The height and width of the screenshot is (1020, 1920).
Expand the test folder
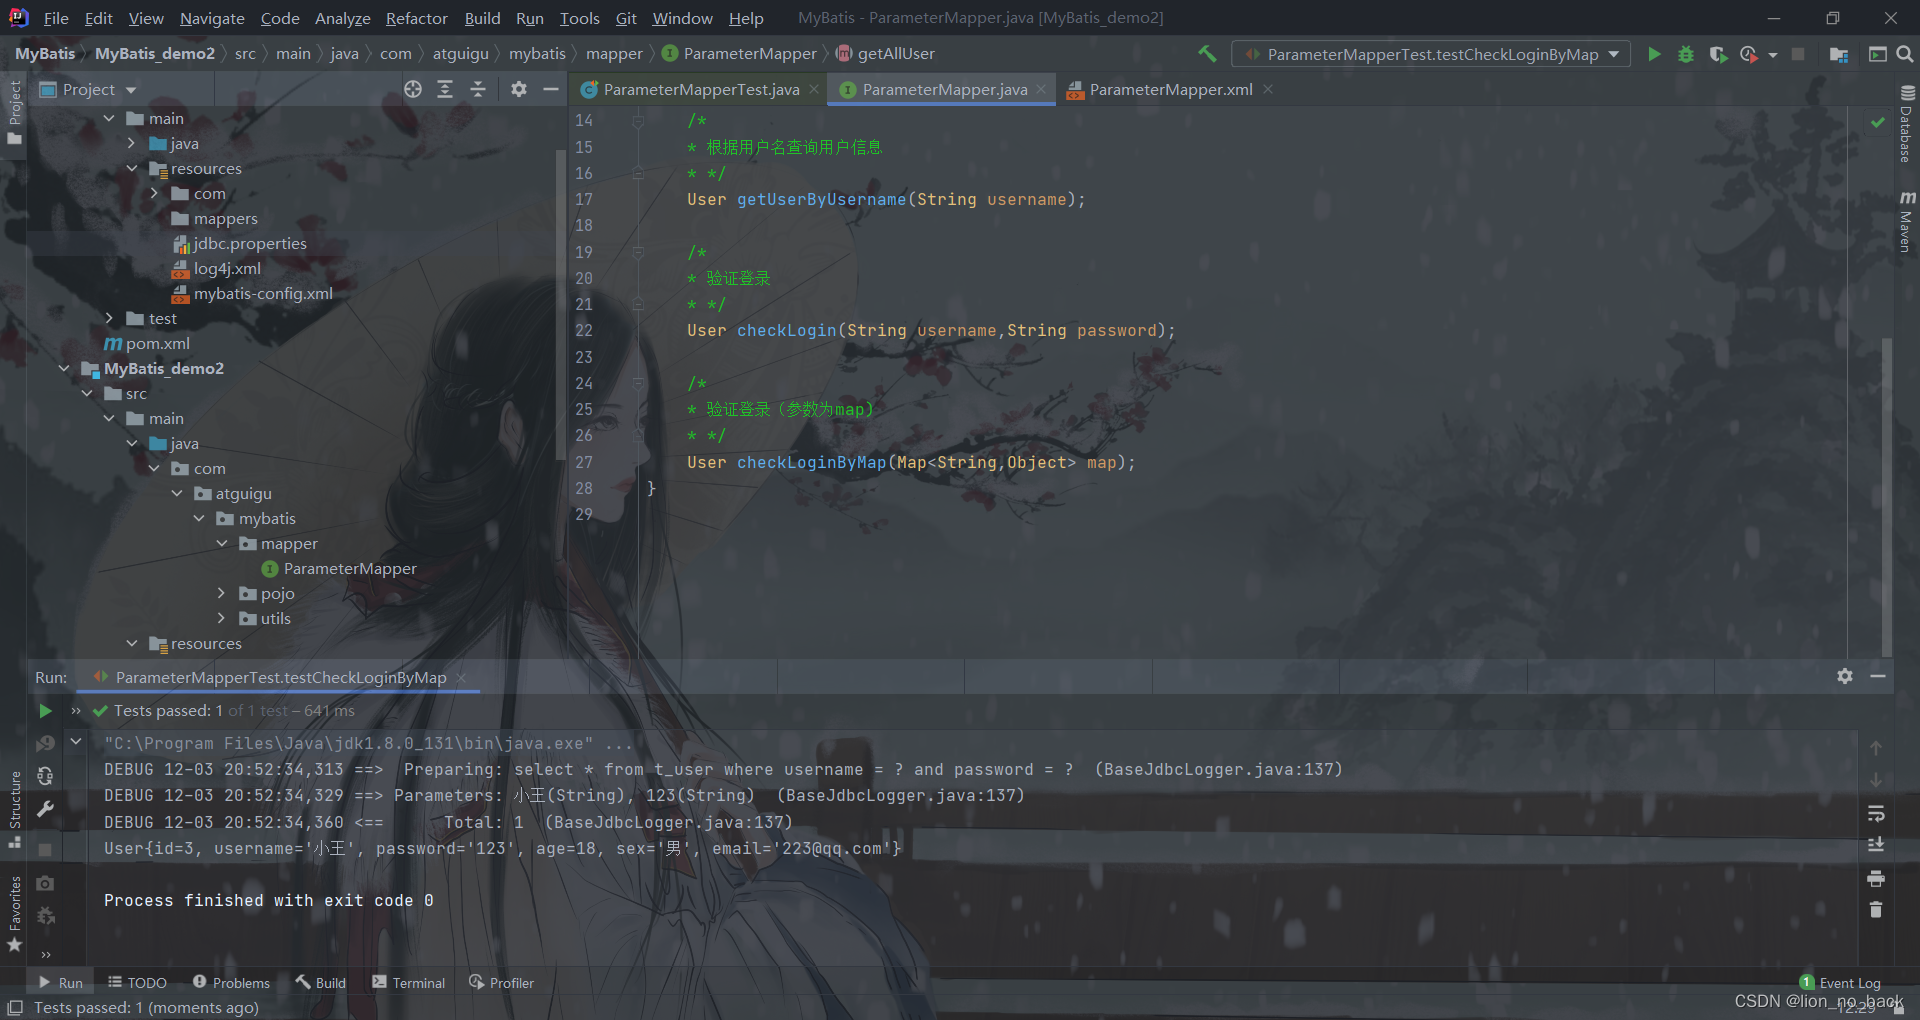point(109,318)
